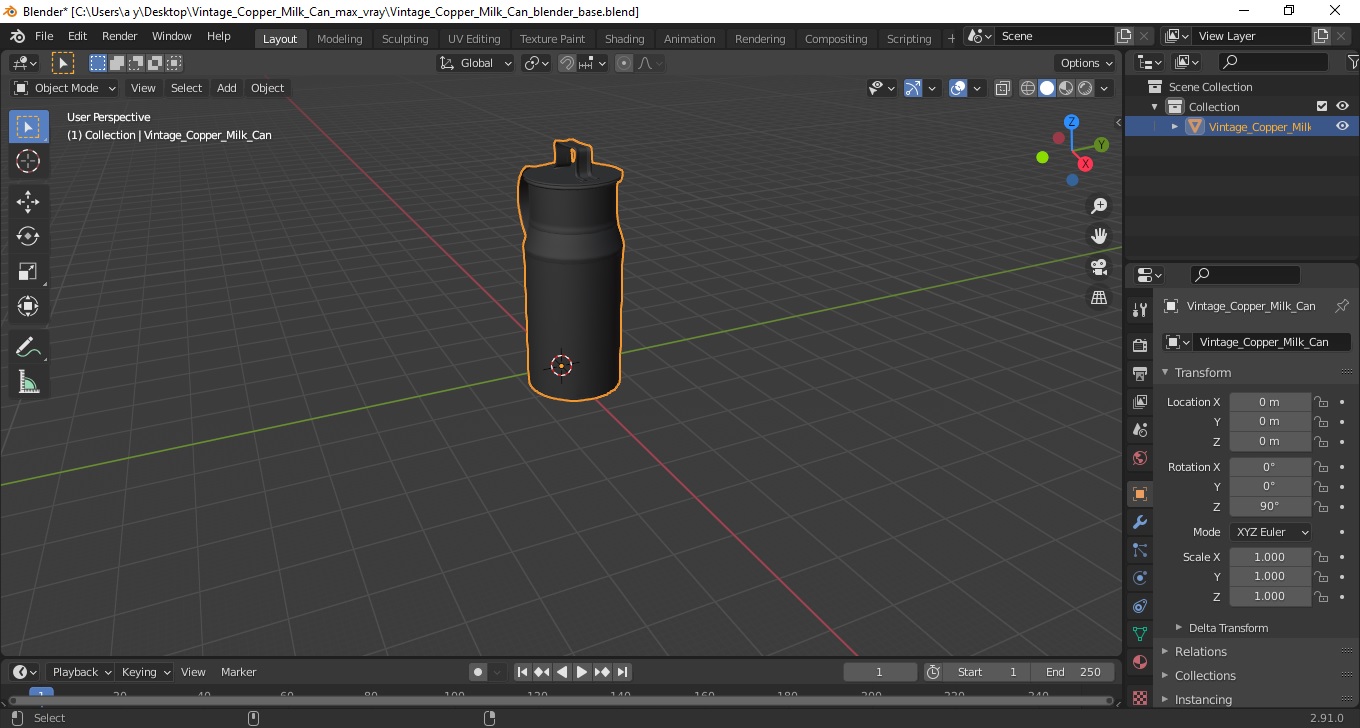
Task: Open the Render properties tab
Action: [1140, 346]
